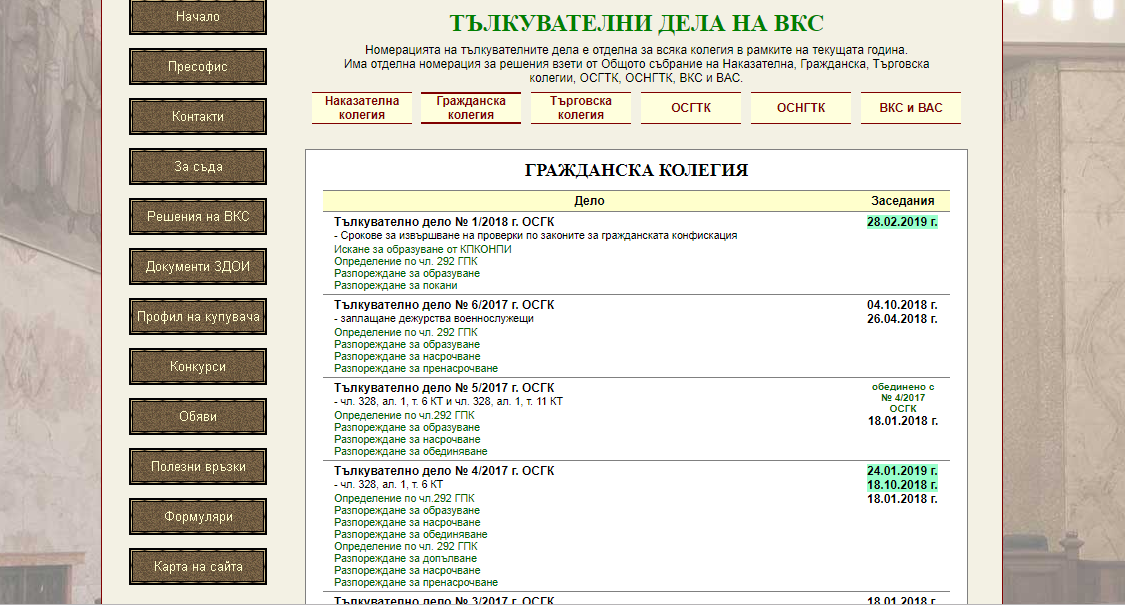
Task: Switch to the Търговска колегия tab
Action: (x=581, y=108)
